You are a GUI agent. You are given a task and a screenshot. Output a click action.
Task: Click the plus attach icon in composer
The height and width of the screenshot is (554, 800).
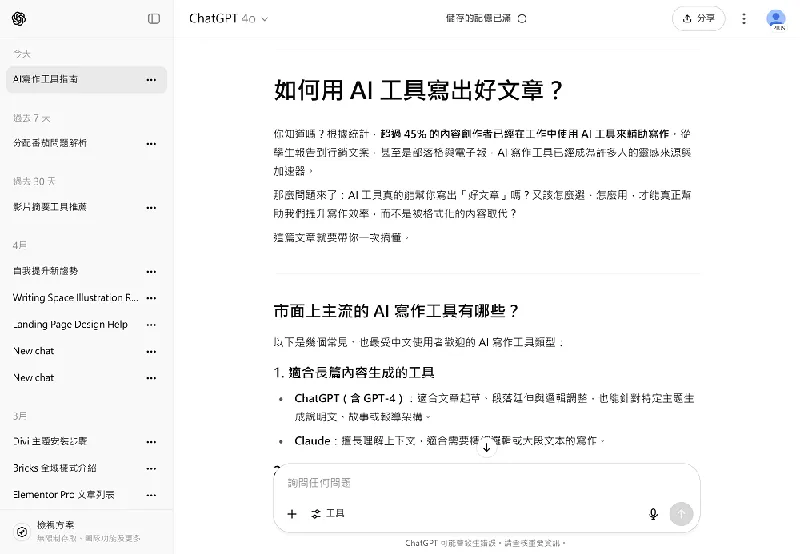point(292,514)
